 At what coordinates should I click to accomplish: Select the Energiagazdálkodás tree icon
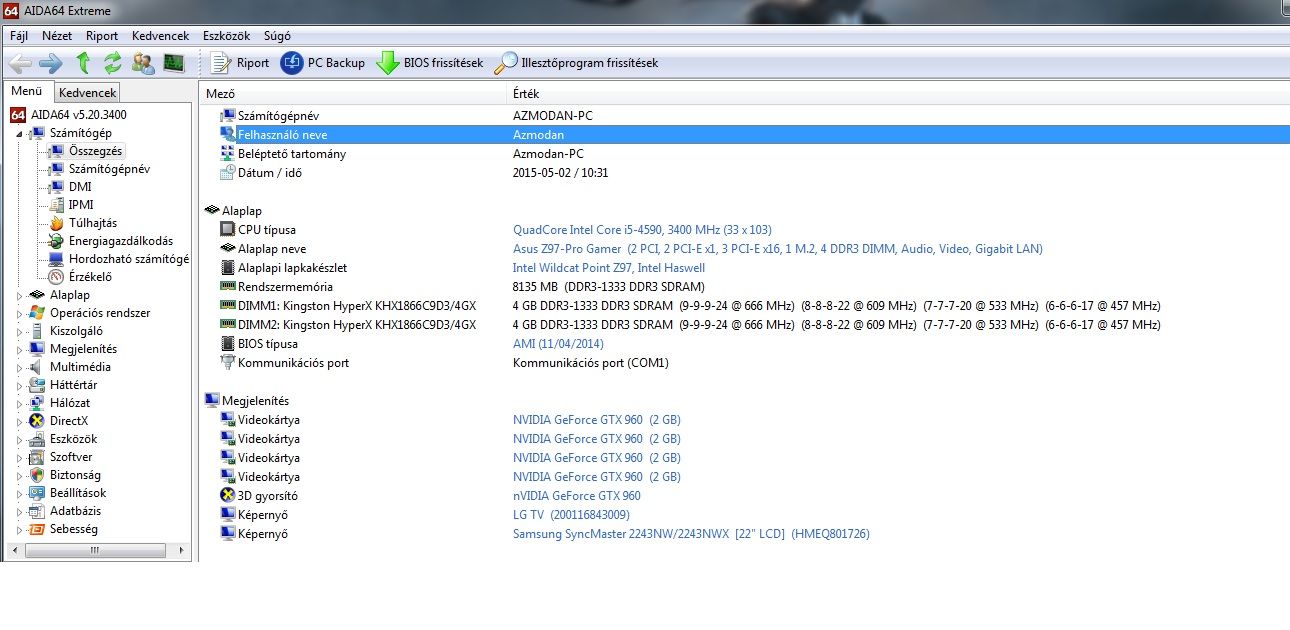[x=56, y=241]
